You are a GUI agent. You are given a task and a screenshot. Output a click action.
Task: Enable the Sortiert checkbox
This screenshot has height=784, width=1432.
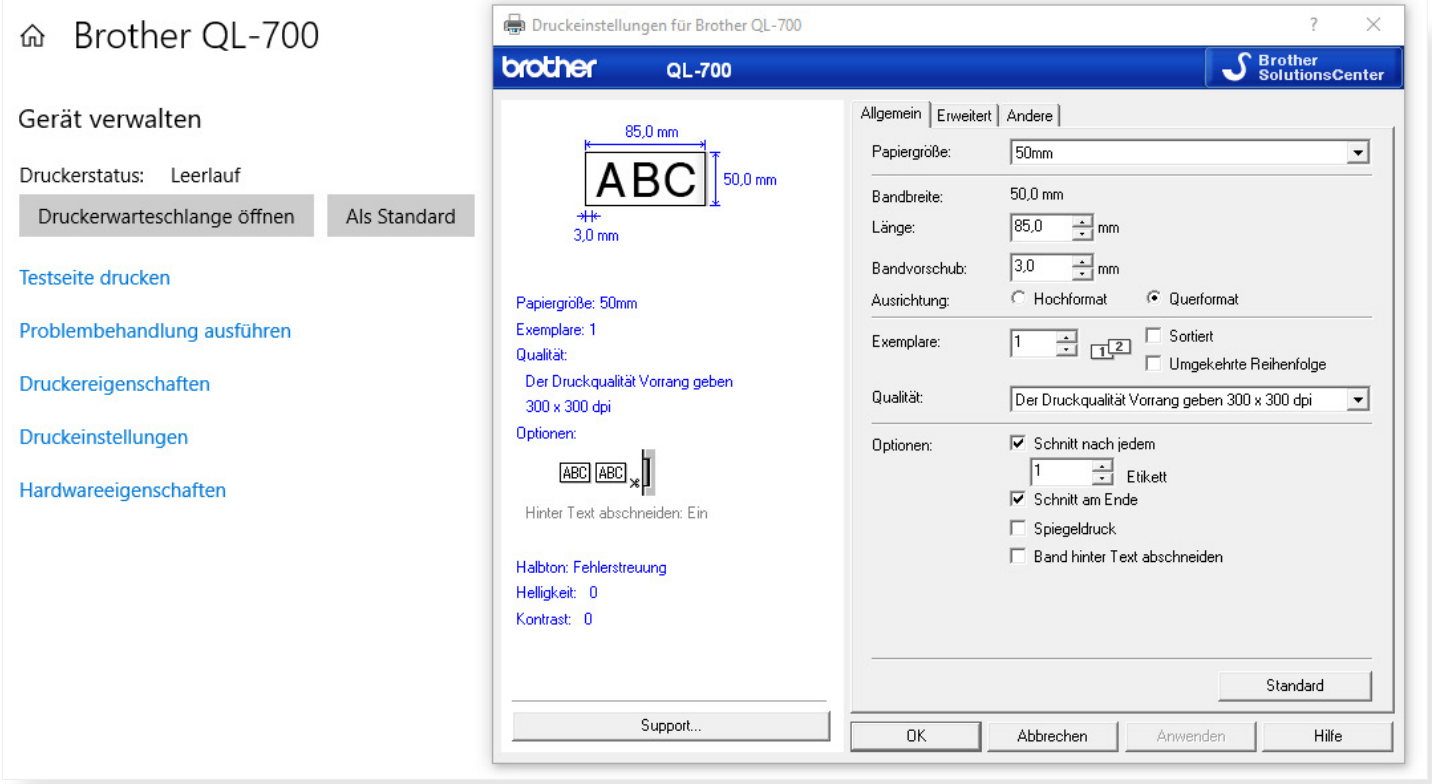(1154, 336)
